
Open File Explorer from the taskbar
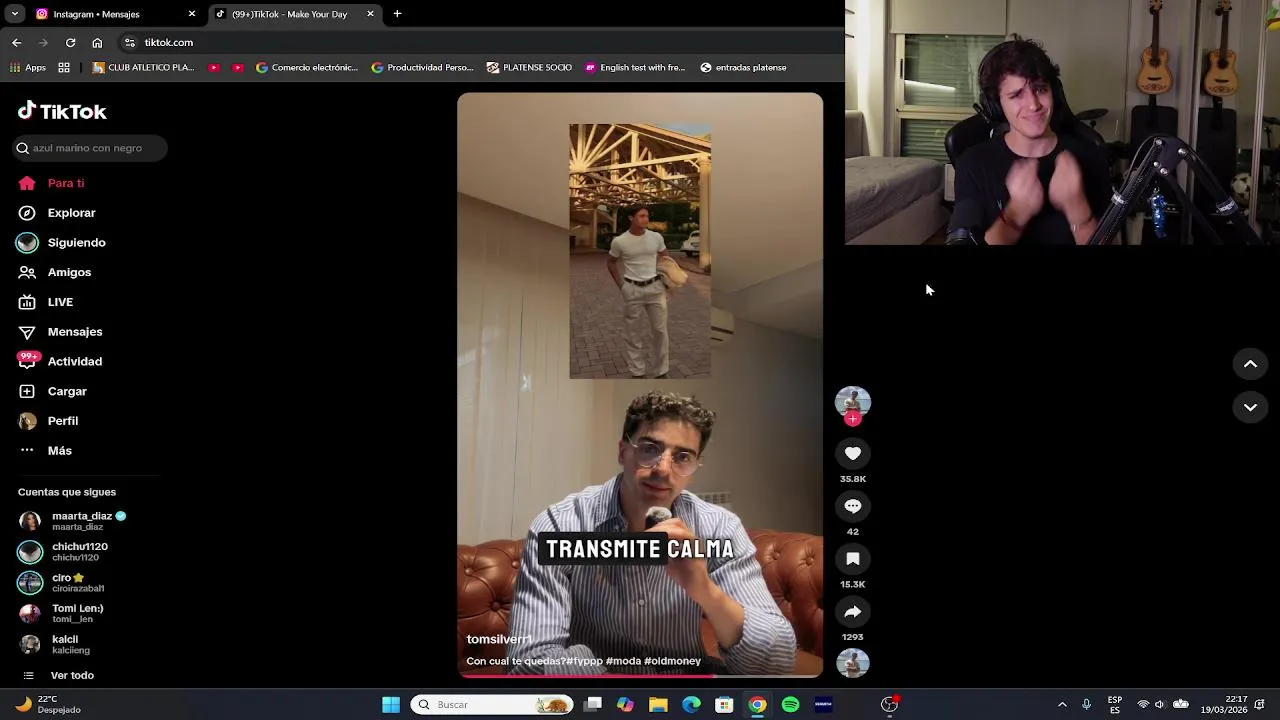658,705
